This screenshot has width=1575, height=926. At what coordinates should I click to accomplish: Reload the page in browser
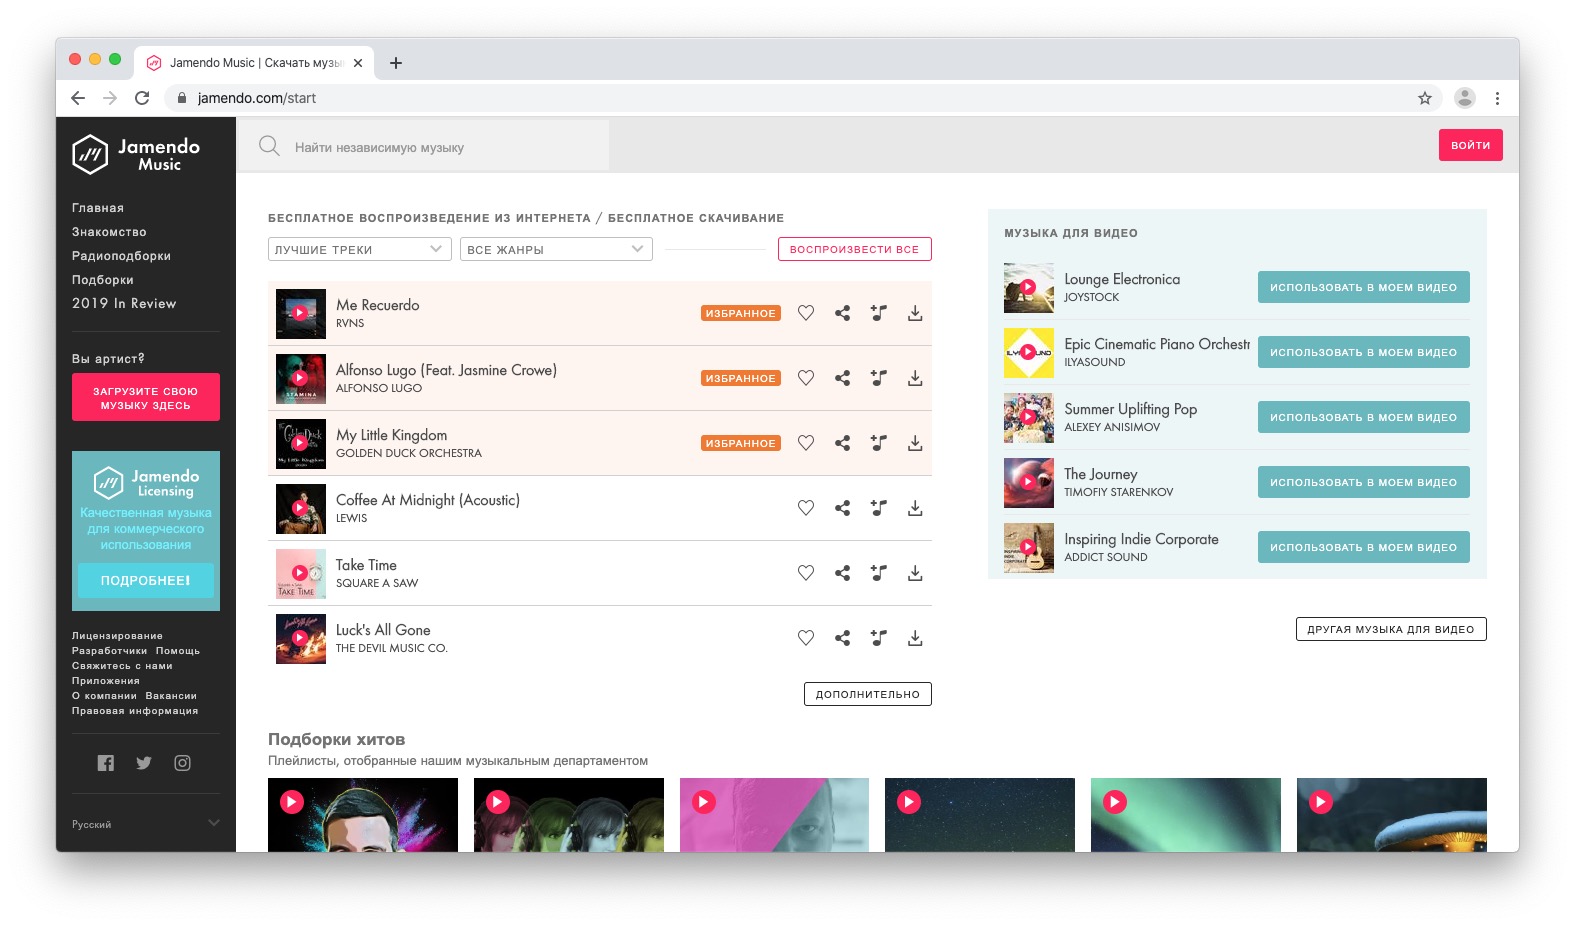142,98
